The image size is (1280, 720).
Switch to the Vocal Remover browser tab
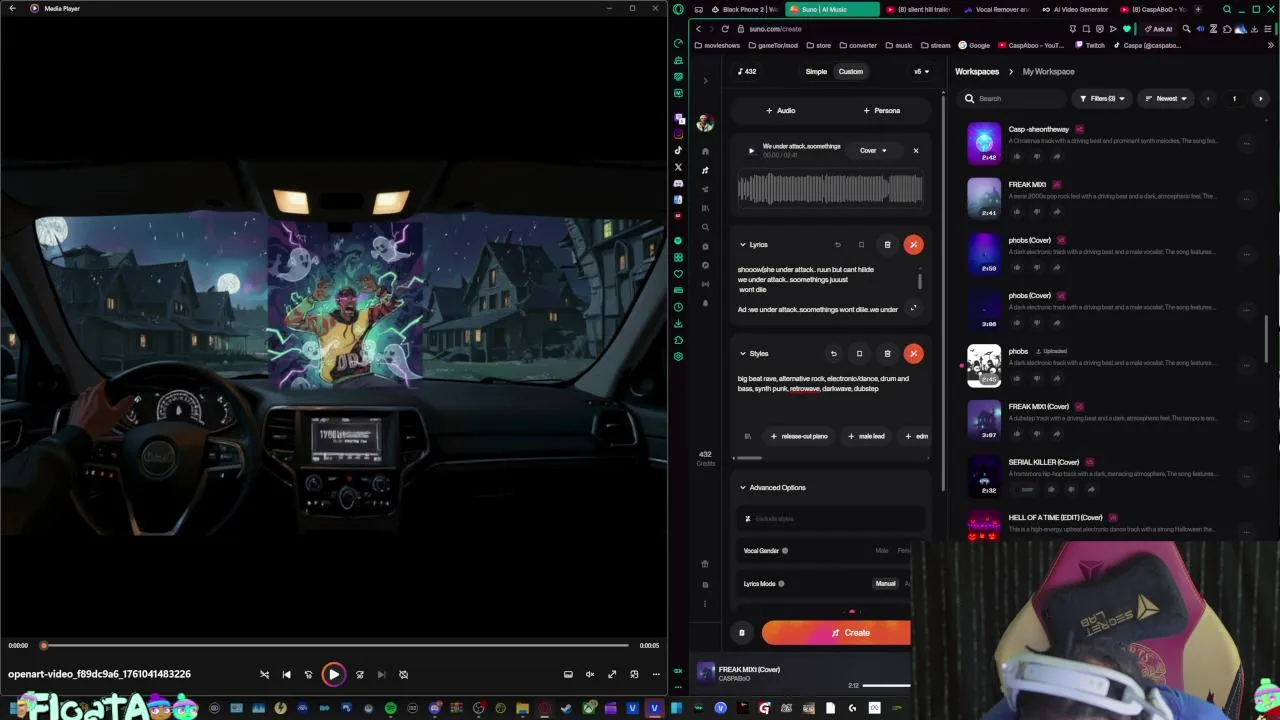click(997, 9)
